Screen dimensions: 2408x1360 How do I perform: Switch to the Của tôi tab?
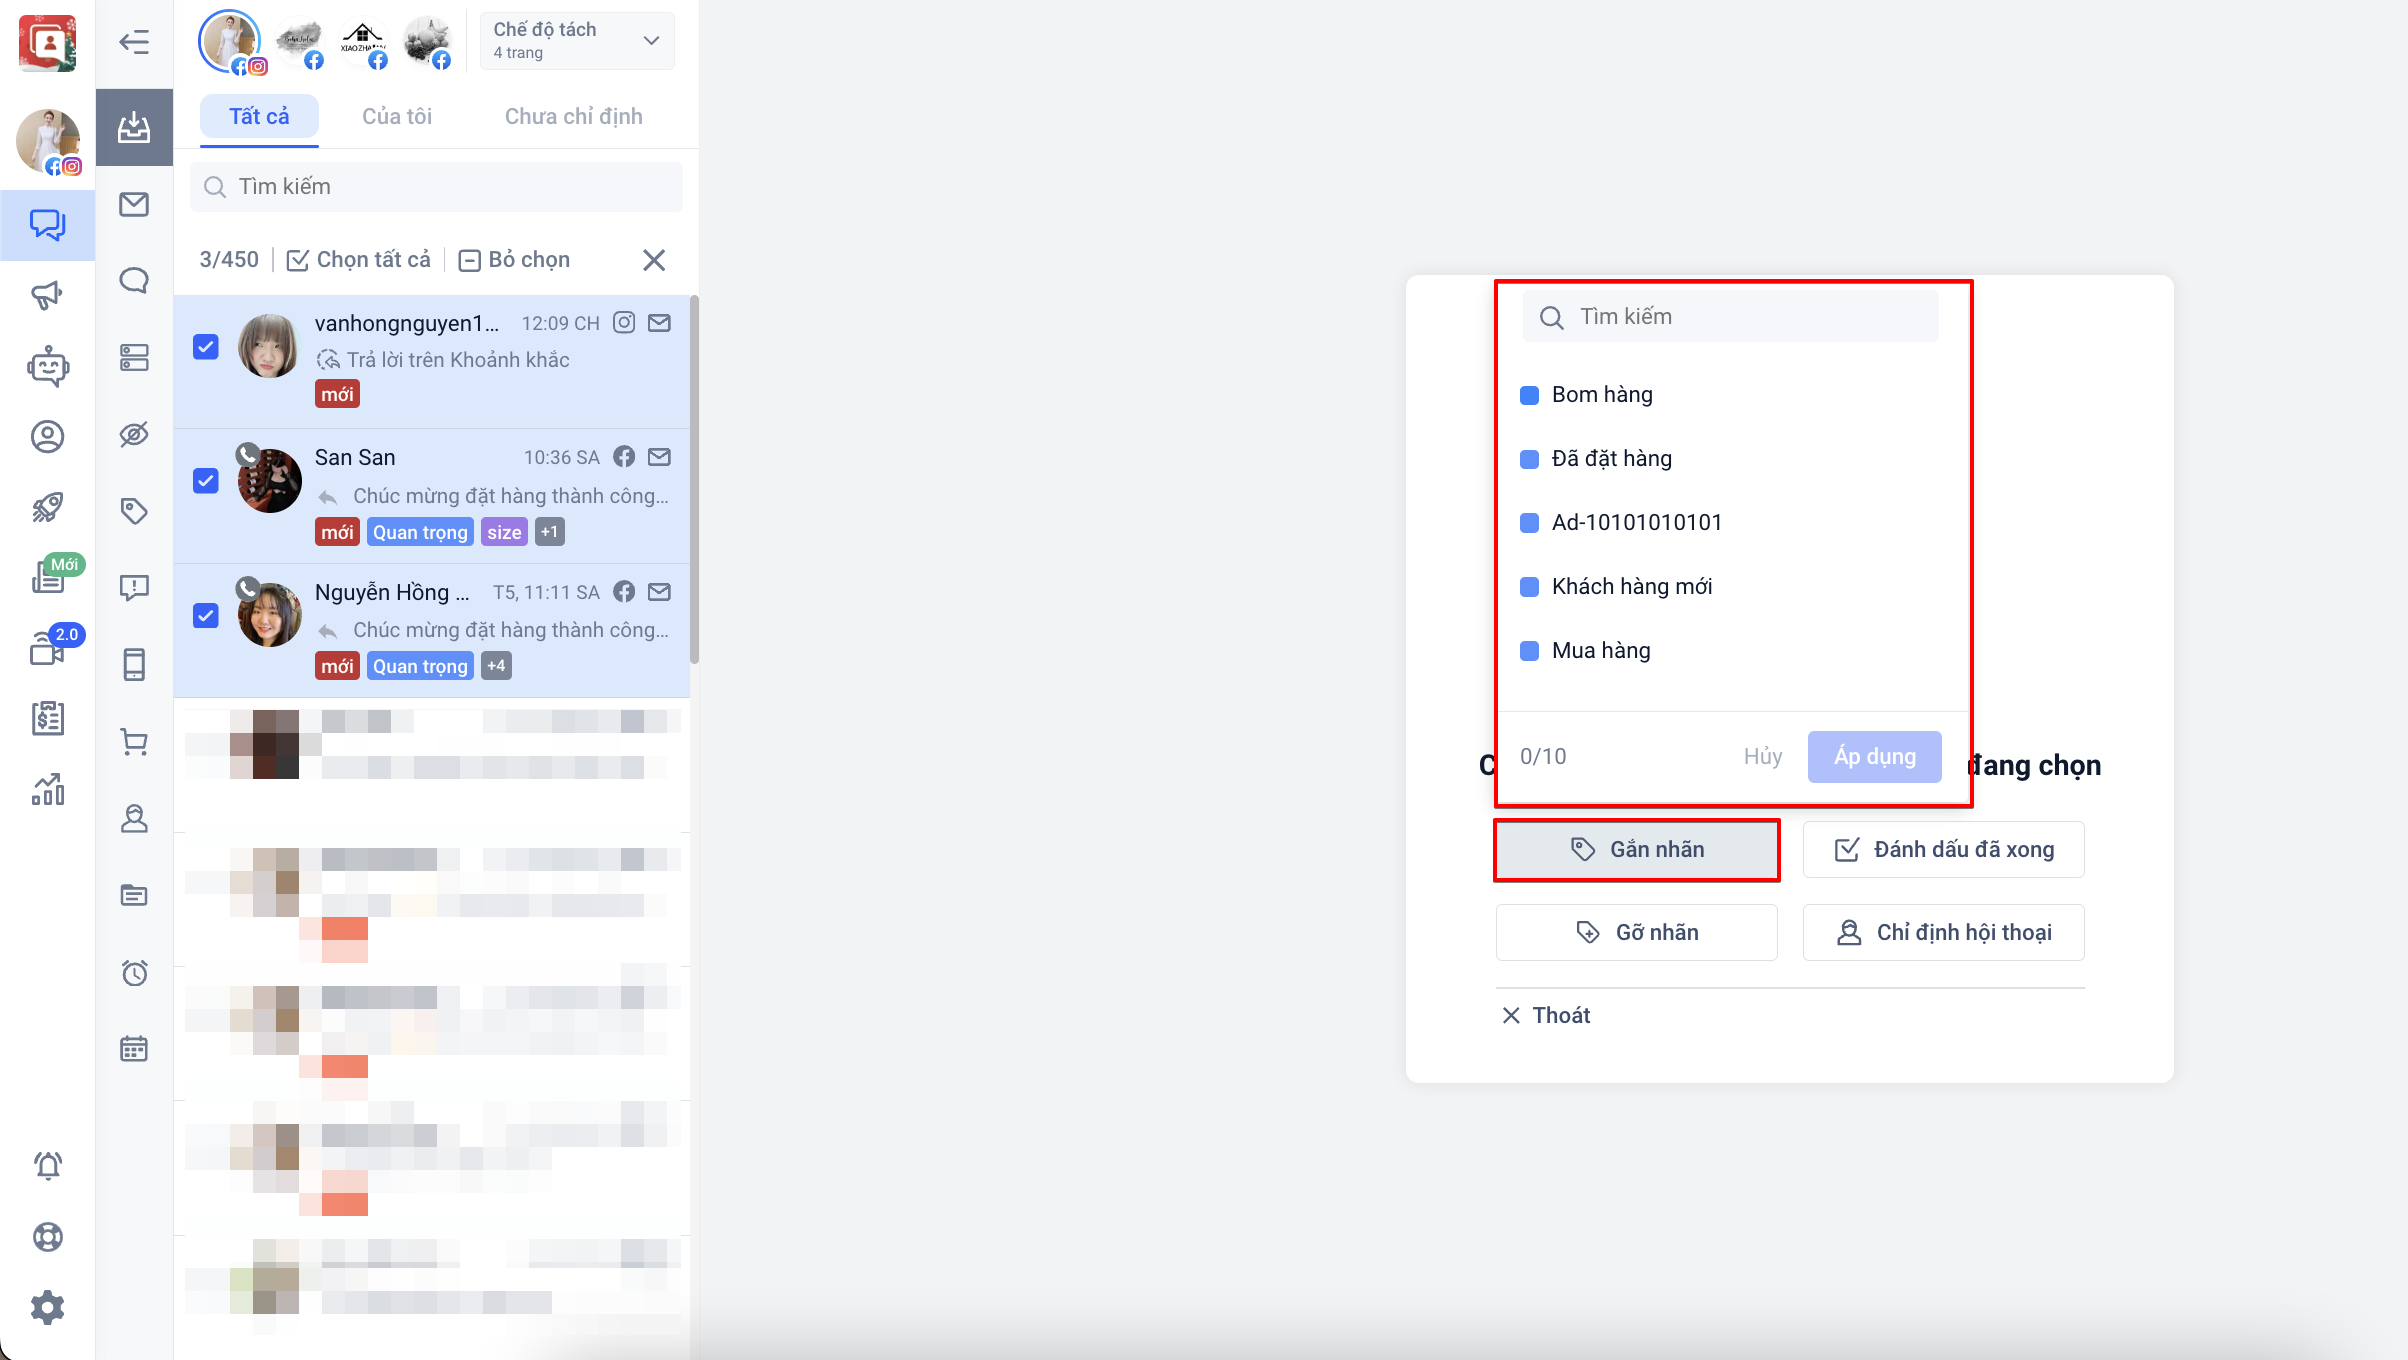point(397,116)
